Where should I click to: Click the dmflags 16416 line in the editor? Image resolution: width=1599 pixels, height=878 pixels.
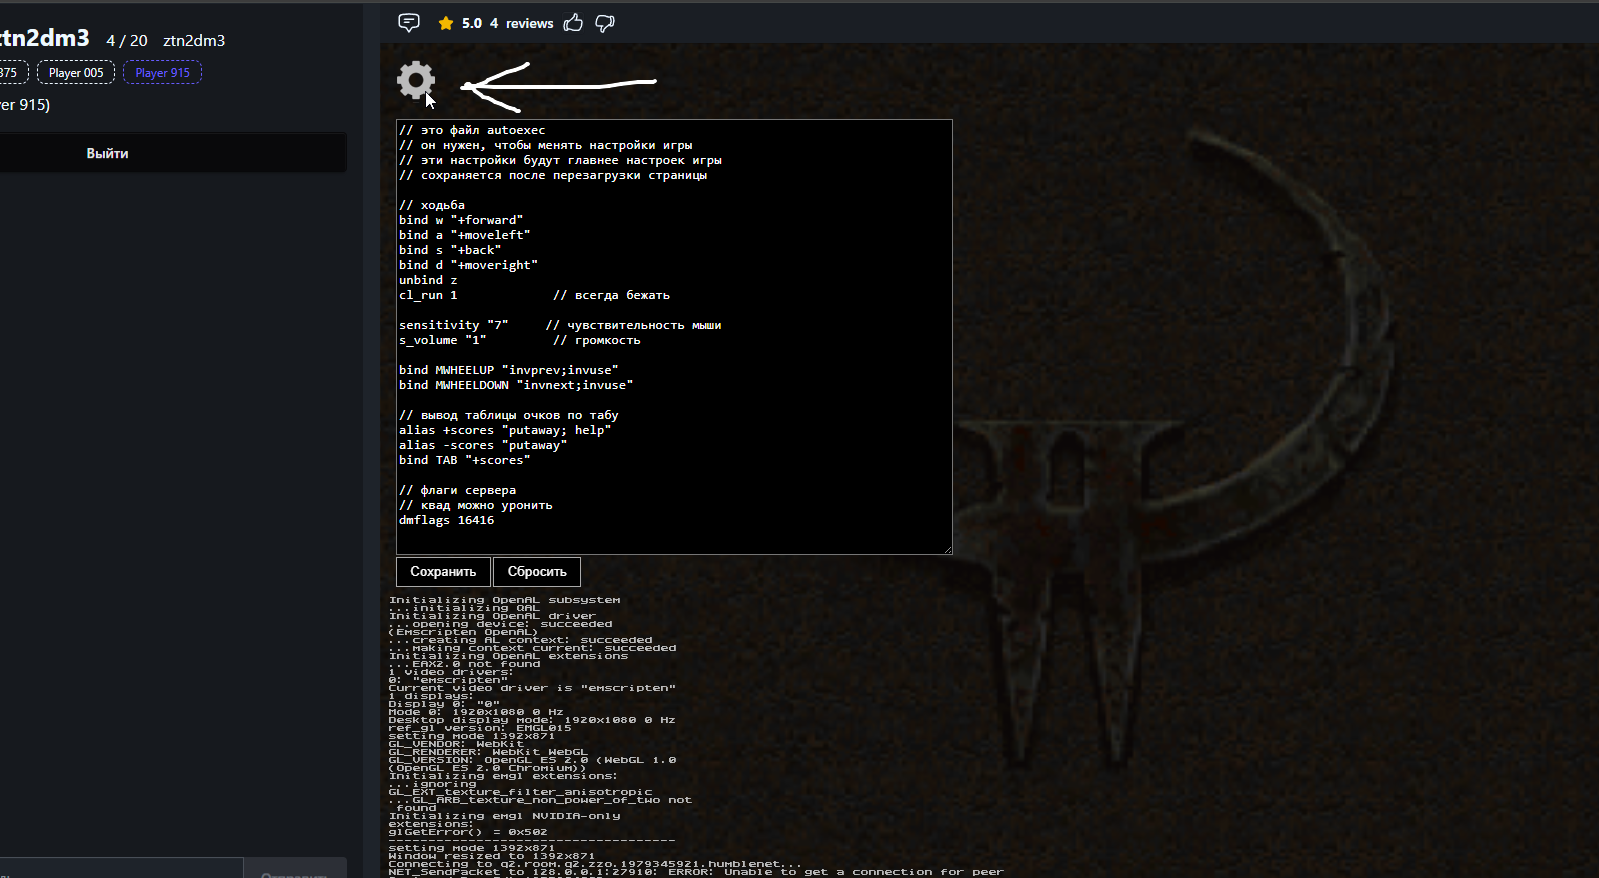click(447, 520)
